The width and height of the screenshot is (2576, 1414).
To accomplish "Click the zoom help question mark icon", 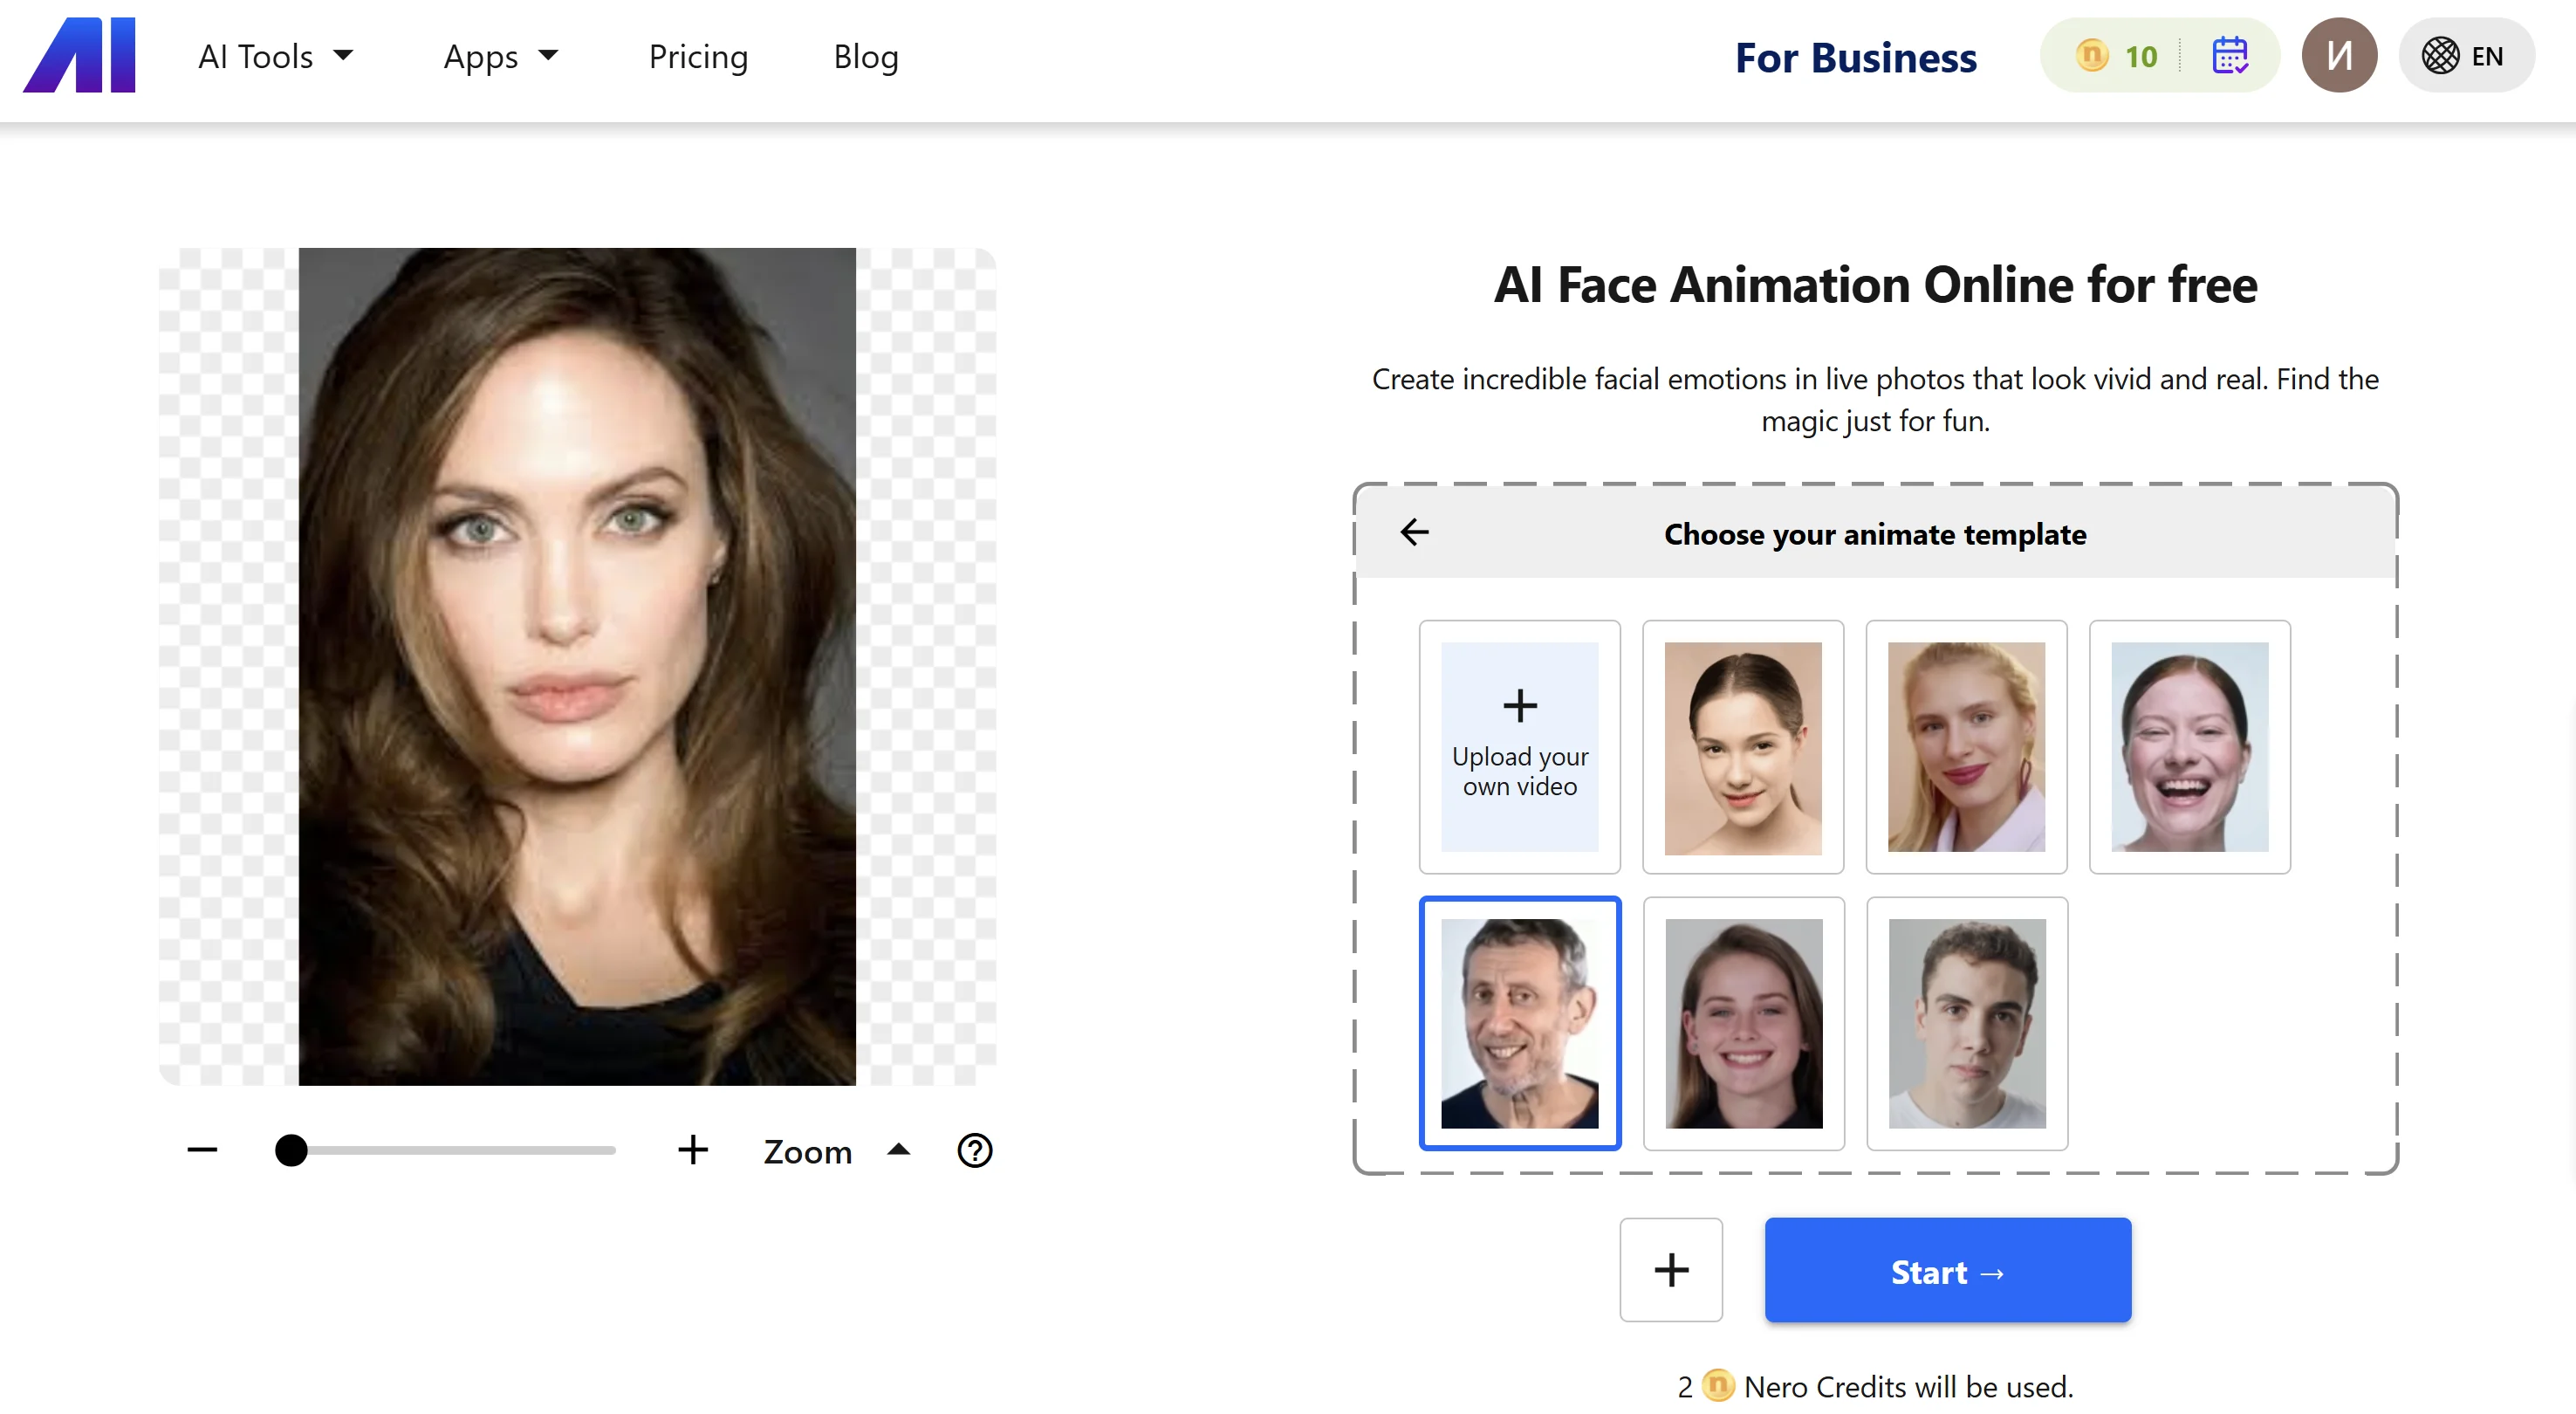I will (x=974, y=1150).
